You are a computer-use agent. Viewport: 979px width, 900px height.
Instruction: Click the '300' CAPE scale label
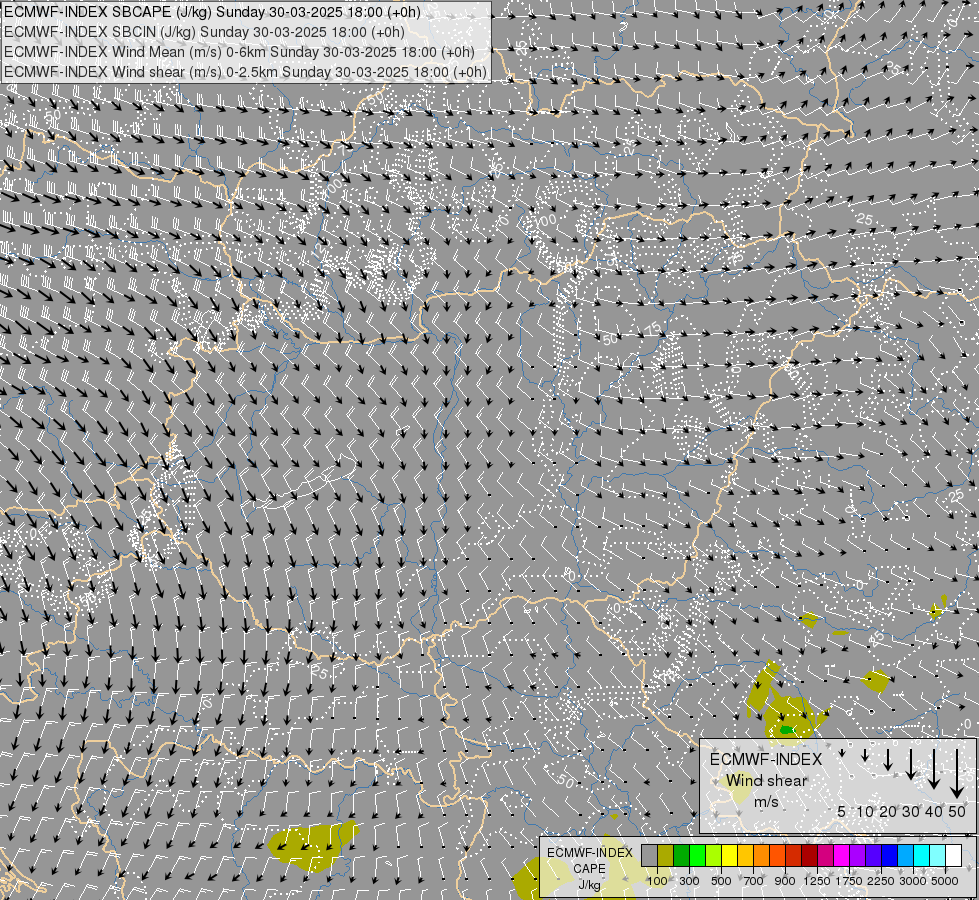[x=689, y=881]
